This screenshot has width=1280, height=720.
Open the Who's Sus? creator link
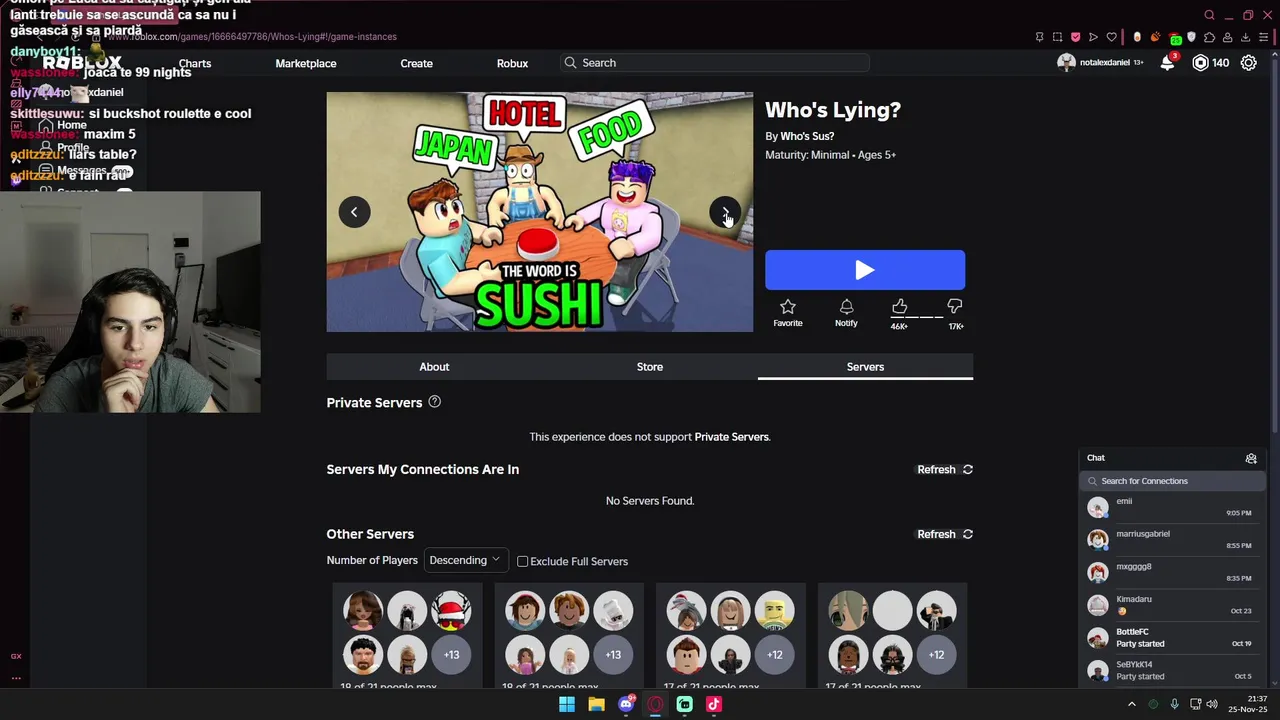[x=807, y=136]
